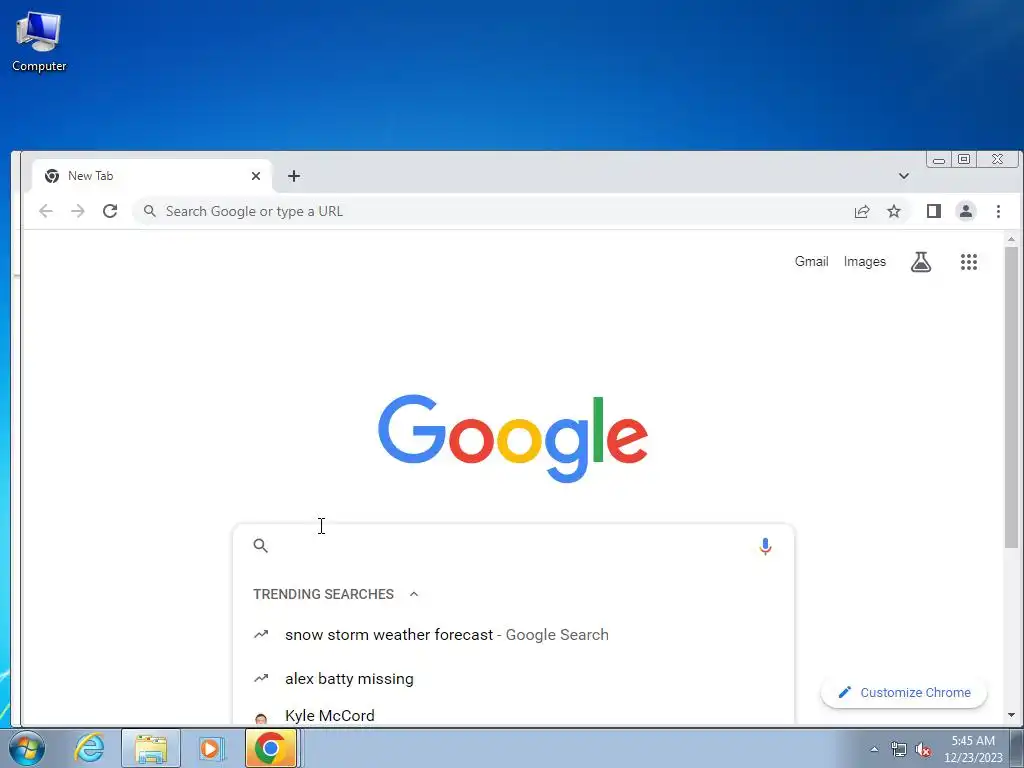The image size is (1024, 768).
Task: Click the share page icon in the address bar
Action: click(862, 211)
